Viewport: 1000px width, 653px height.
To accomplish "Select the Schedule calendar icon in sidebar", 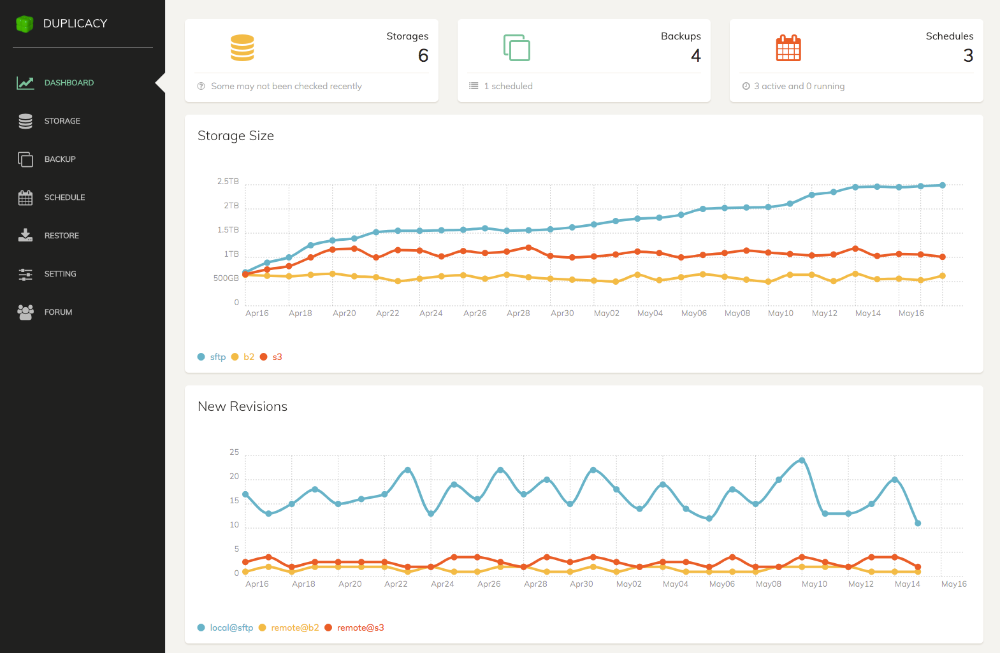I will (x=26, y=197).
